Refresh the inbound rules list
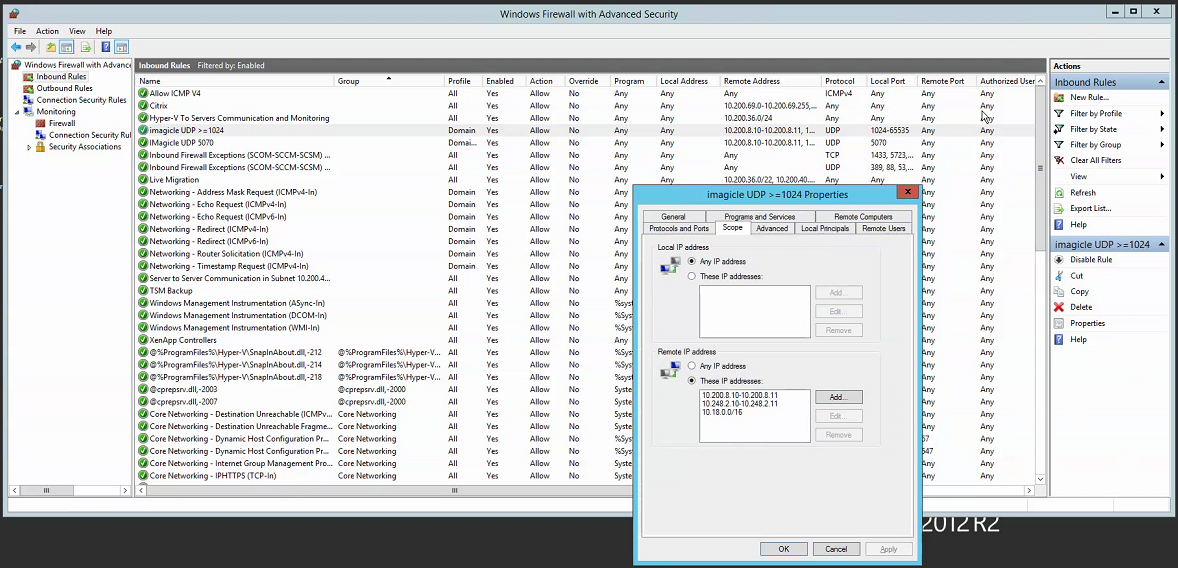Image resolution: width=1178 pixels, height=568 pixels. [1082, 192]
